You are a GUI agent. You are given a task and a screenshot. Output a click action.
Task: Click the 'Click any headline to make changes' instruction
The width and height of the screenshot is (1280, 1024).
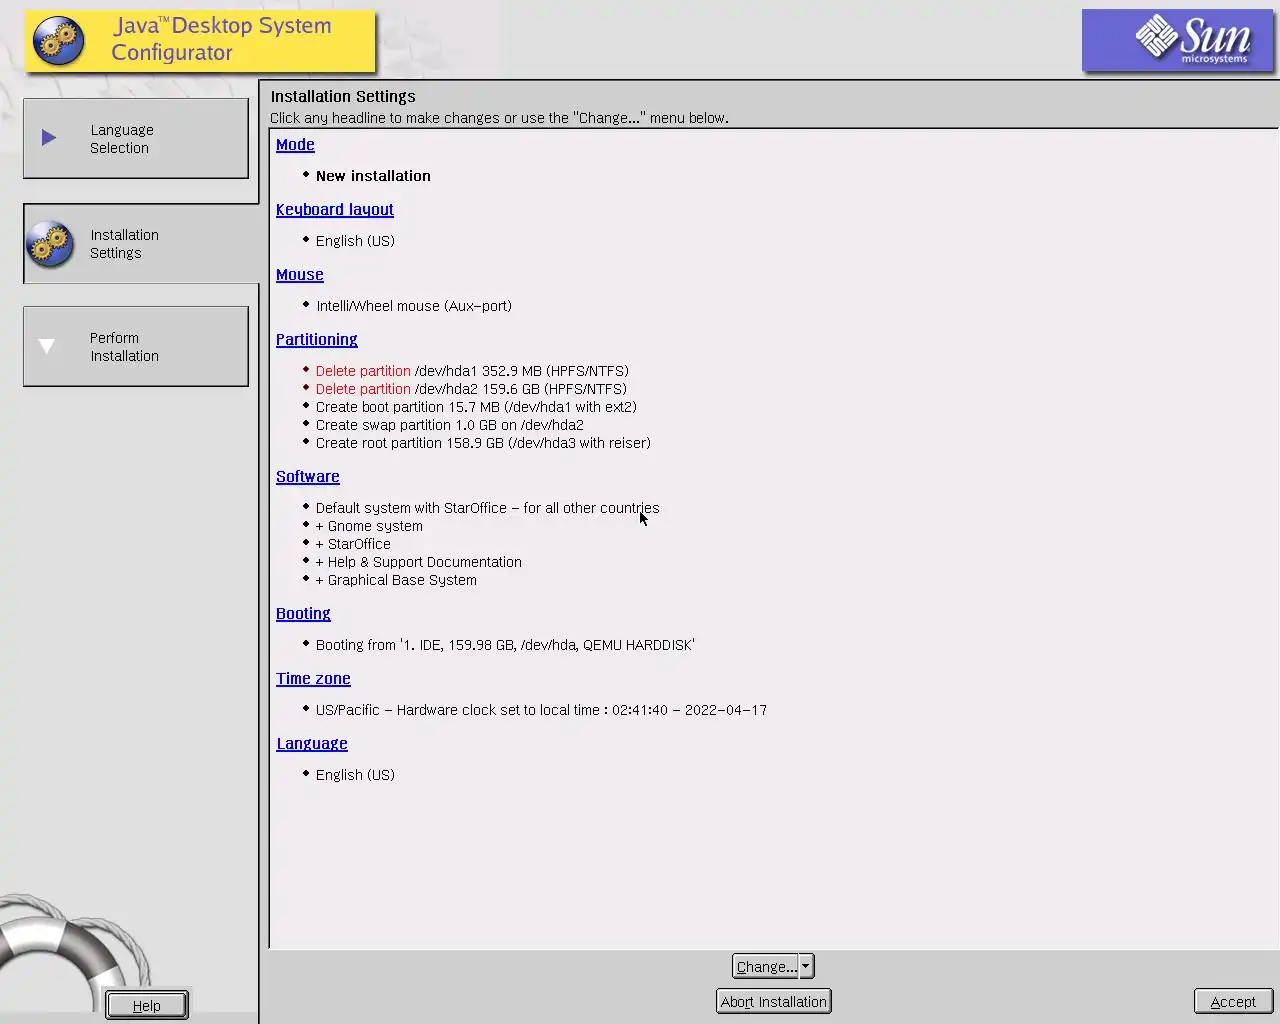coord(499,118)
